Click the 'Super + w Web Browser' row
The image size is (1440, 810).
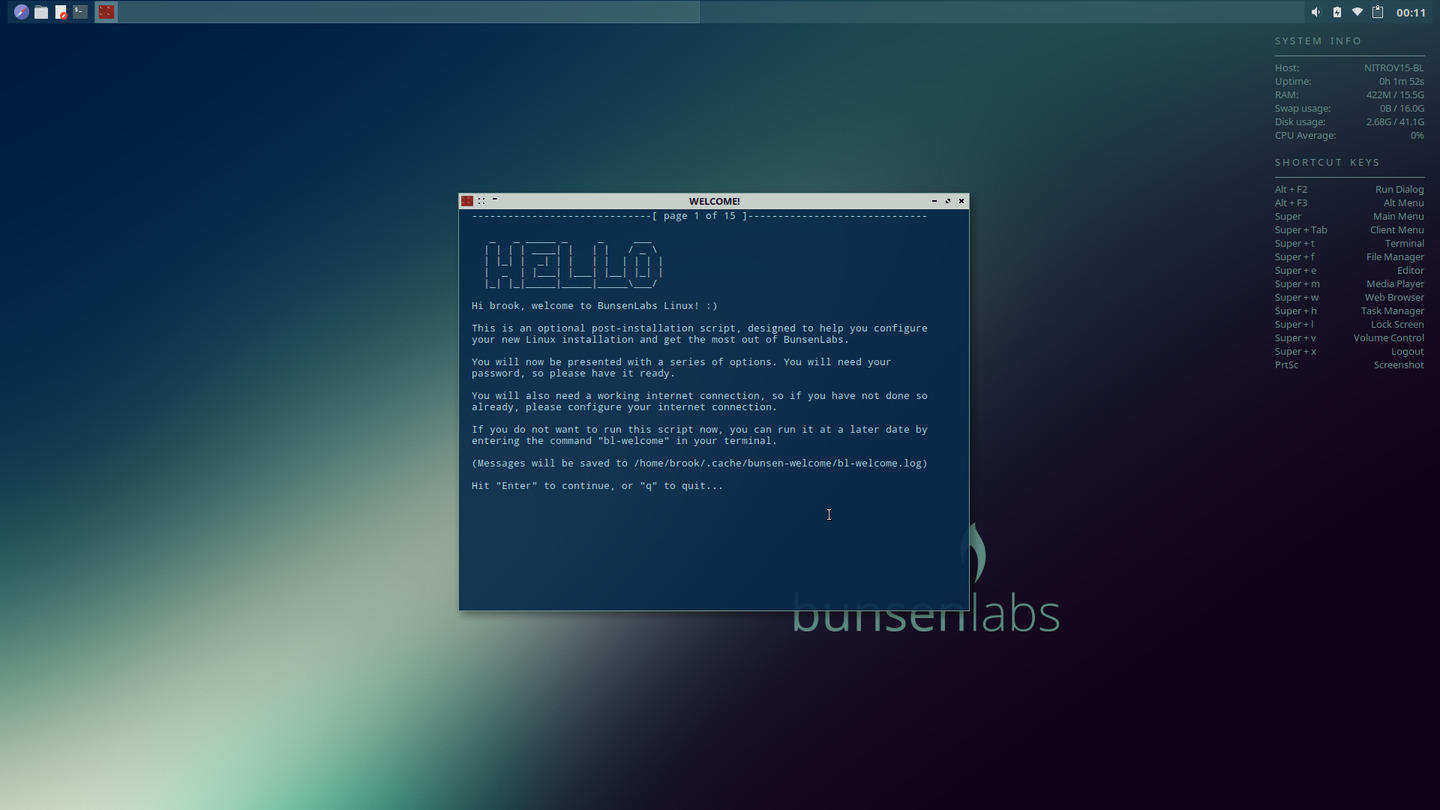[x=1349, y=297]
